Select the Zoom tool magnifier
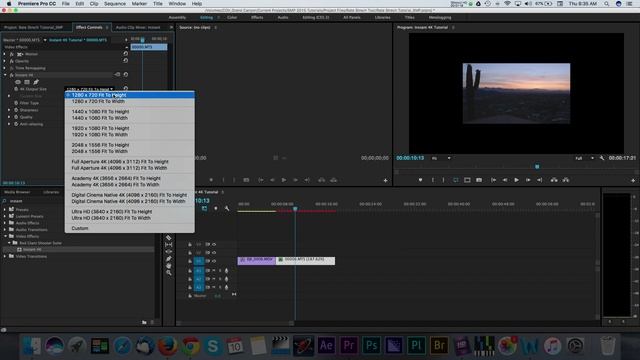The height and width of the screenshot is (360, 640). tap(169, 273)
